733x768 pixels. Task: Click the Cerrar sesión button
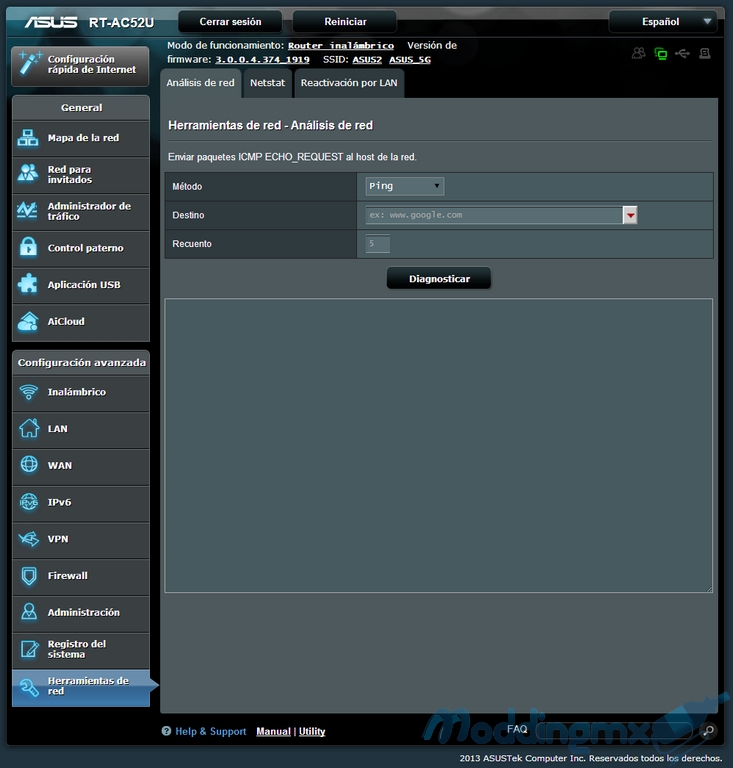230,22
